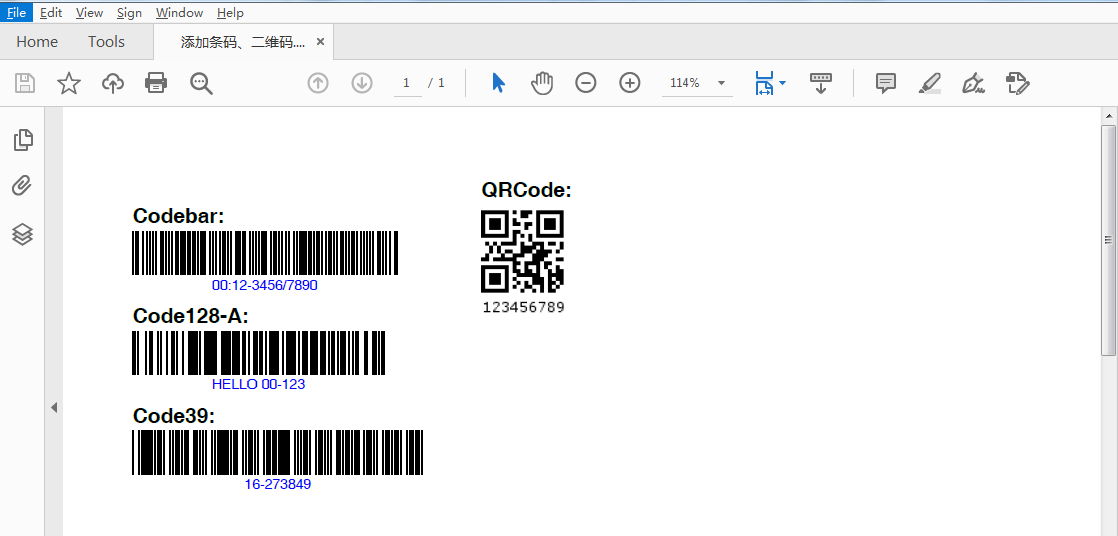This screenshot has width=1118, height=536.
Task: Click the page number input field
Action: pyautogui.click(x=407, y=83)
